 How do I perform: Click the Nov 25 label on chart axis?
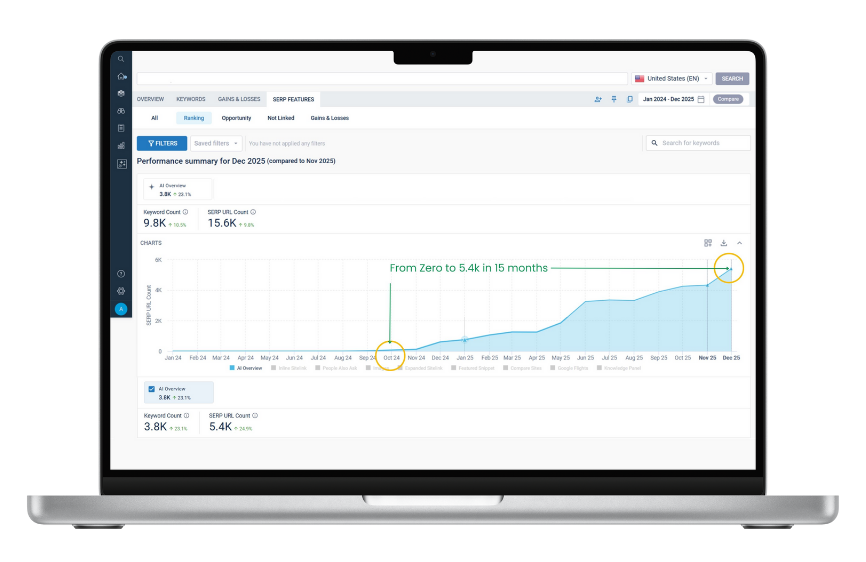(x=707, y=358)
